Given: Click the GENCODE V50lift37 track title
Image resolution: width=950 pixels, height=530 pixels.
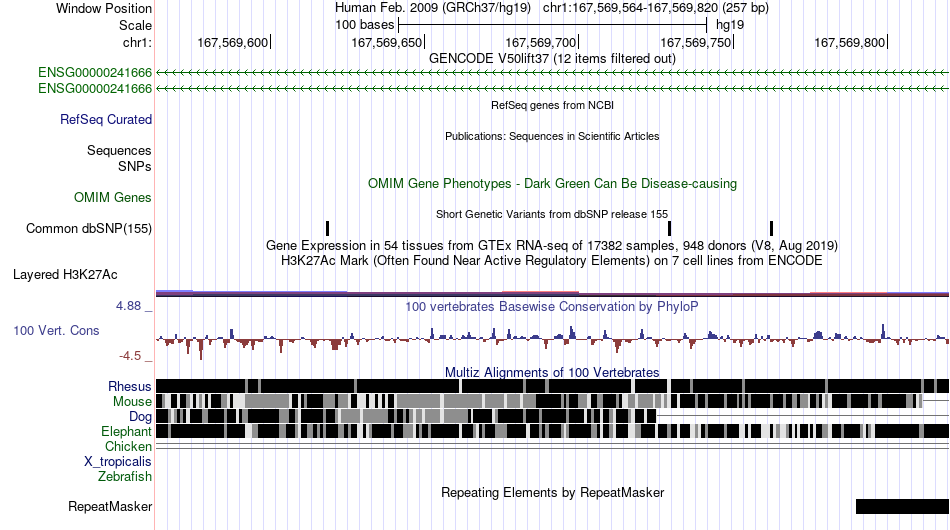Looking at the screenshot, I should pyautogui.click(x=552, y=58).
